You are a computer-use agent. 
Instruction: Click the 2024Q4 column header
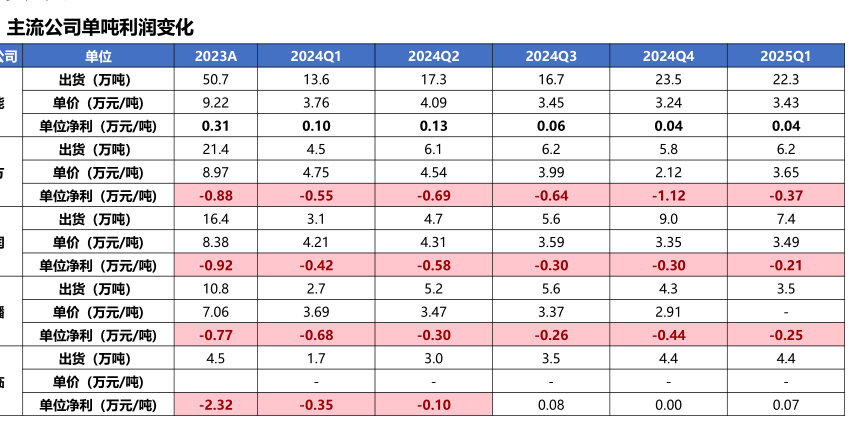[x=668, y=56]
